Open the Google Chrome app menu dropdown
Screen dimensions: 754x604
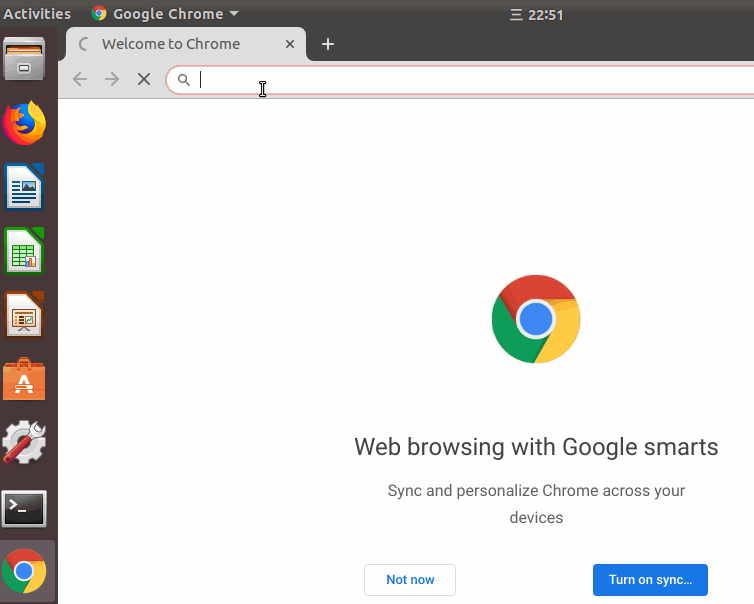pos(165,14)
